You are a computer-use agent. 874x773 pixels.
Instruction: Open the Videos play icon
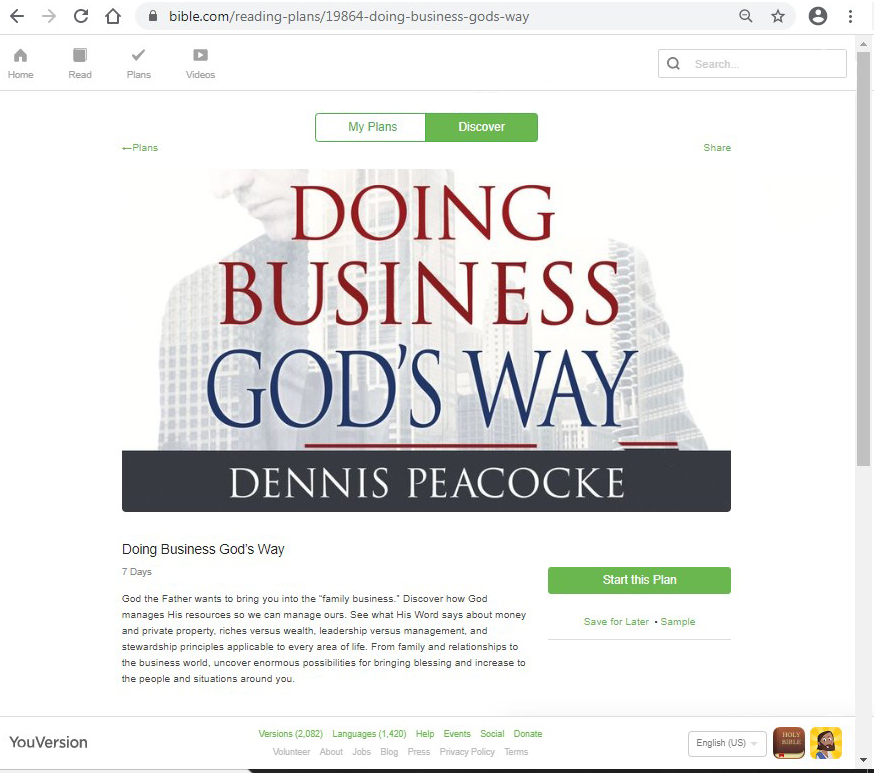pyautogui.click(x=201, y=55)
